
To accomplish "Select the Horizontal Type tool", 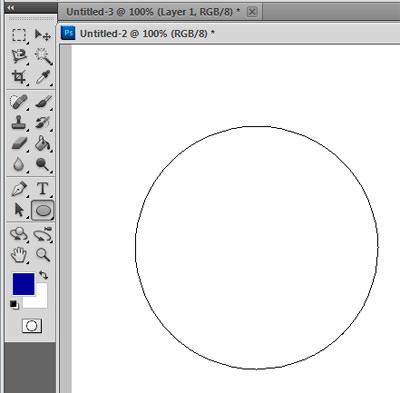I will (42, 189).
